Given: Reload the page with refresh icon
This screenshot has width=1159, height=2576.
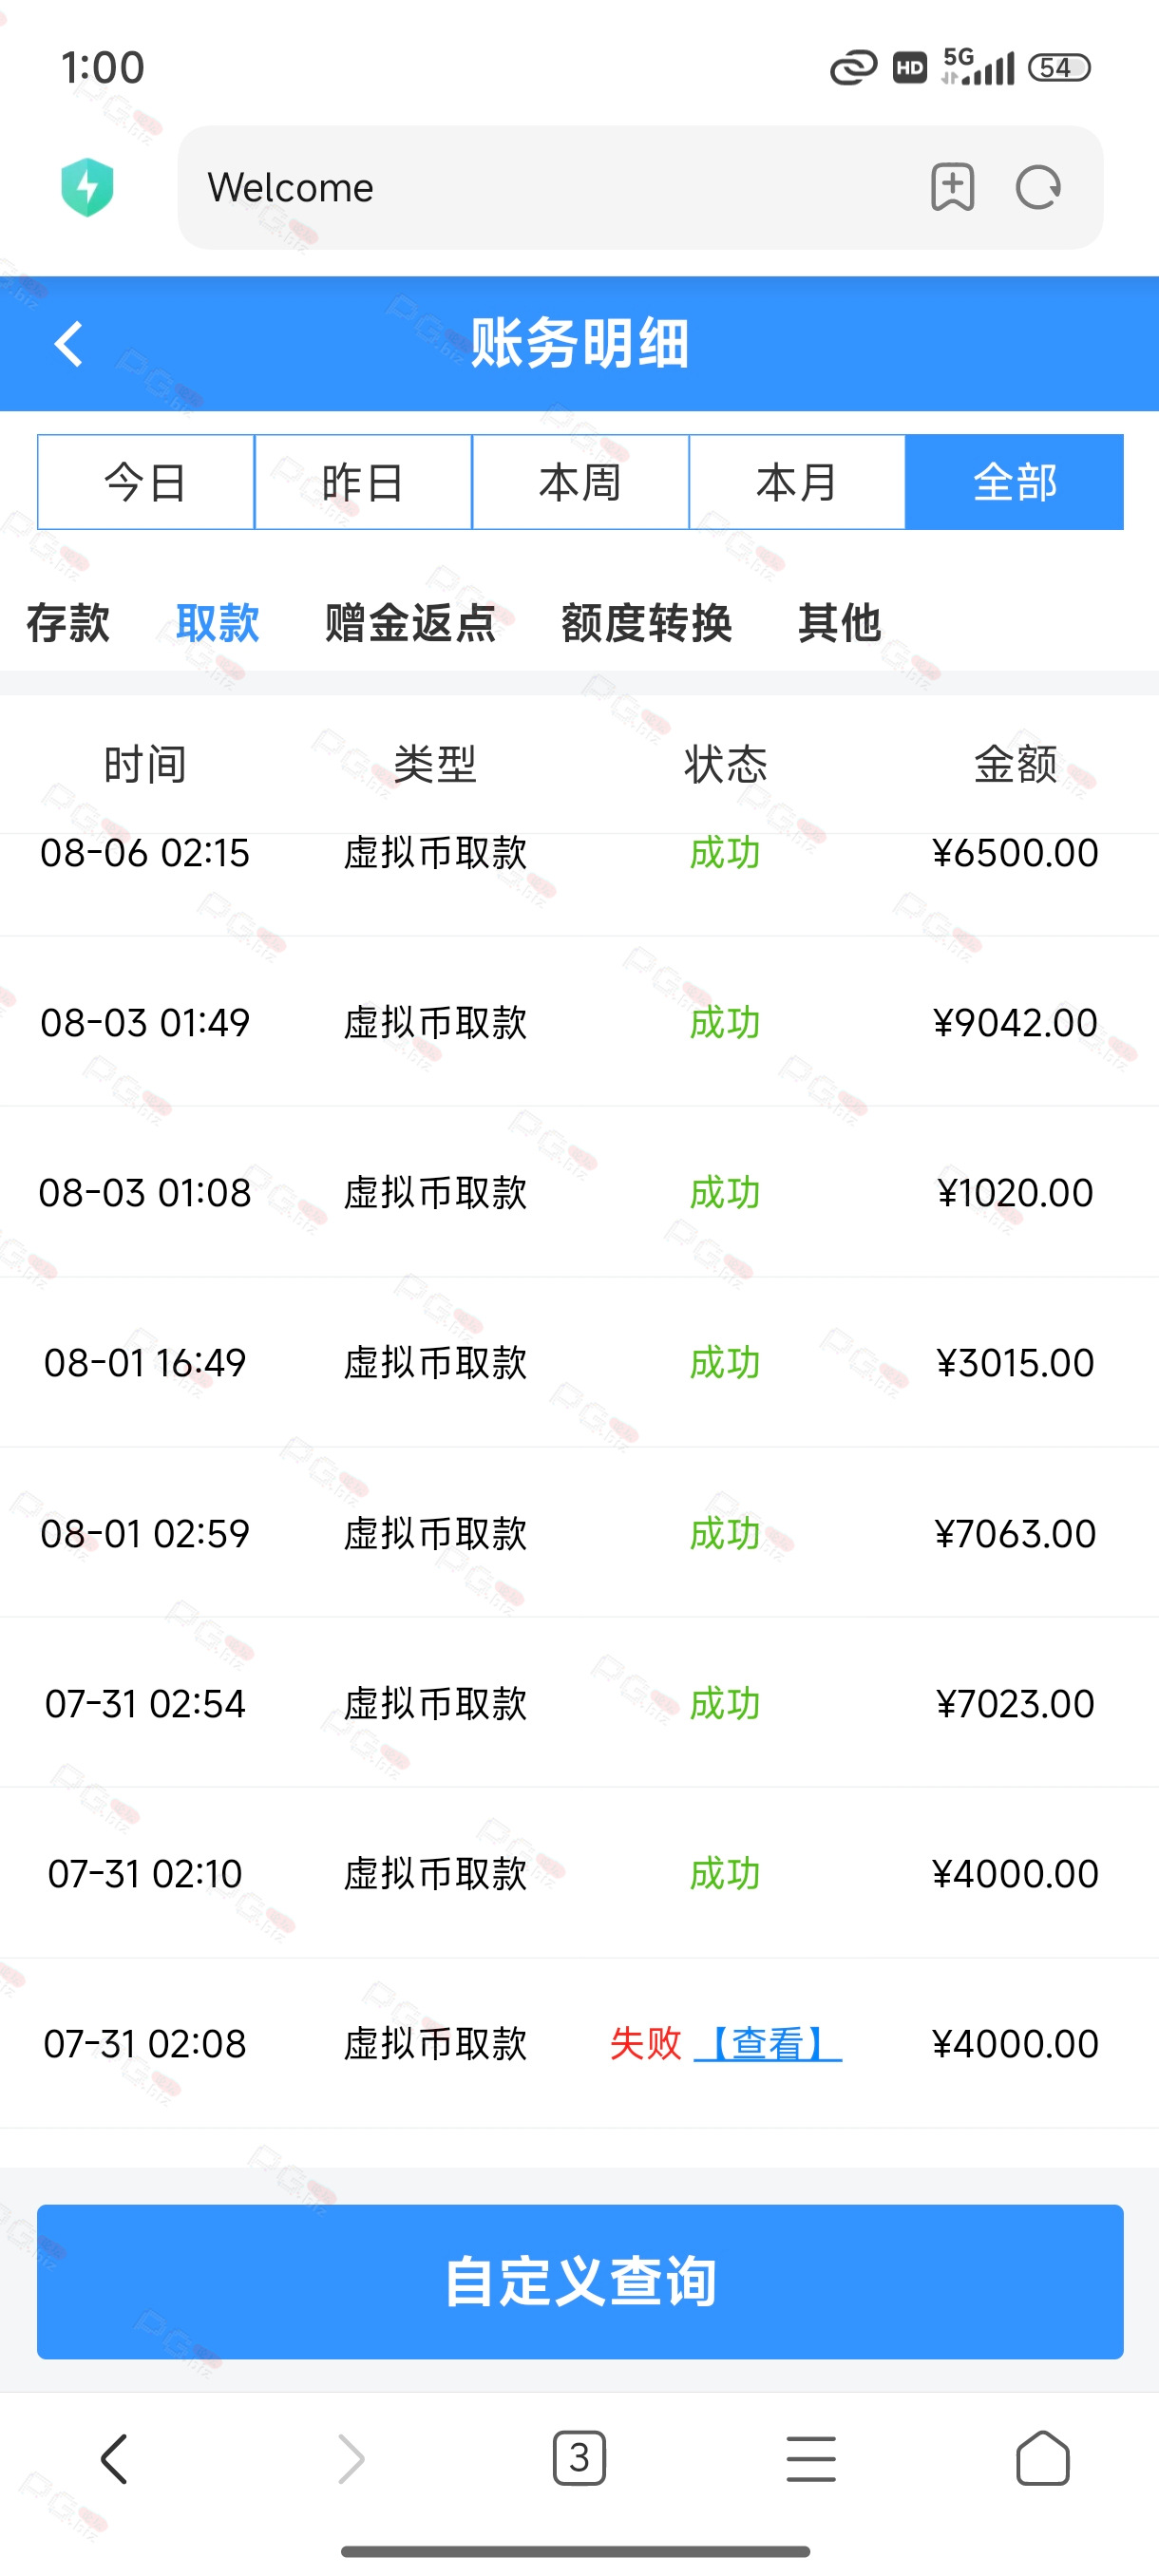Looking at the screenshot, I should (1038, 187).
